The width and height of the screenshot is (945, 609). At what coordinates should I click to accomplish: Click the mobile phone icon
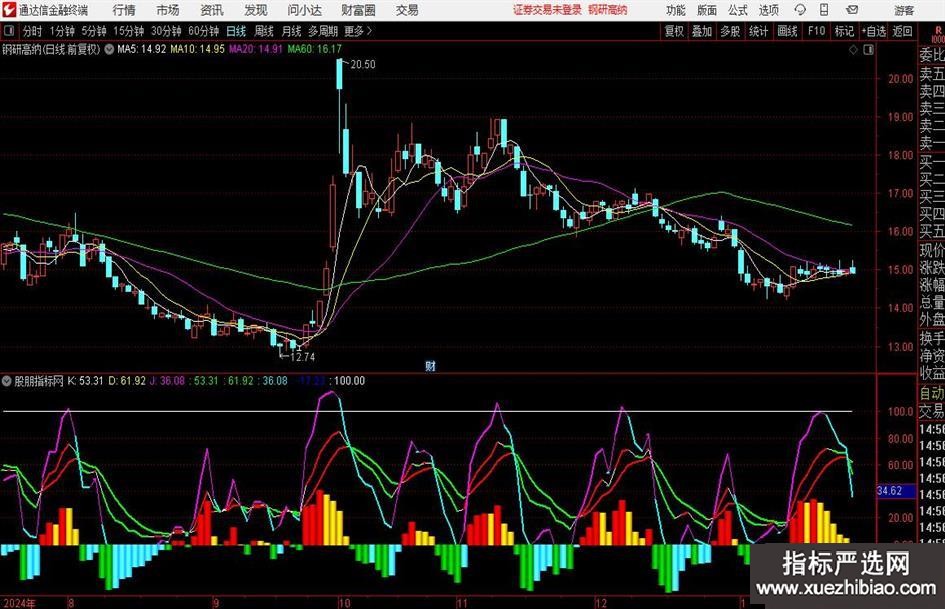(824, 10)
